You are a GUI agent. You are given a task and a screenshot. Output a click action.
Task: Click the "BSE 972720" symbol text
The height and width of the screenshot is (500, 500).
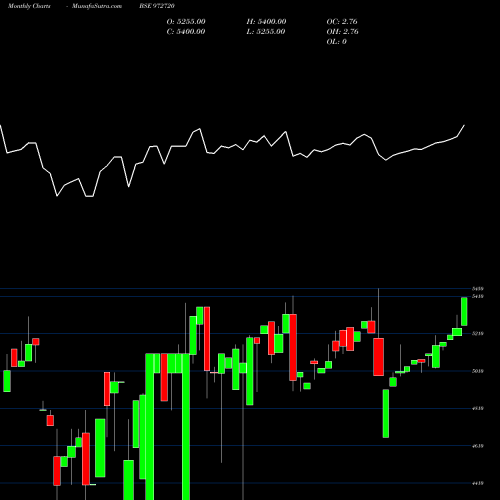tap(157, 6)
